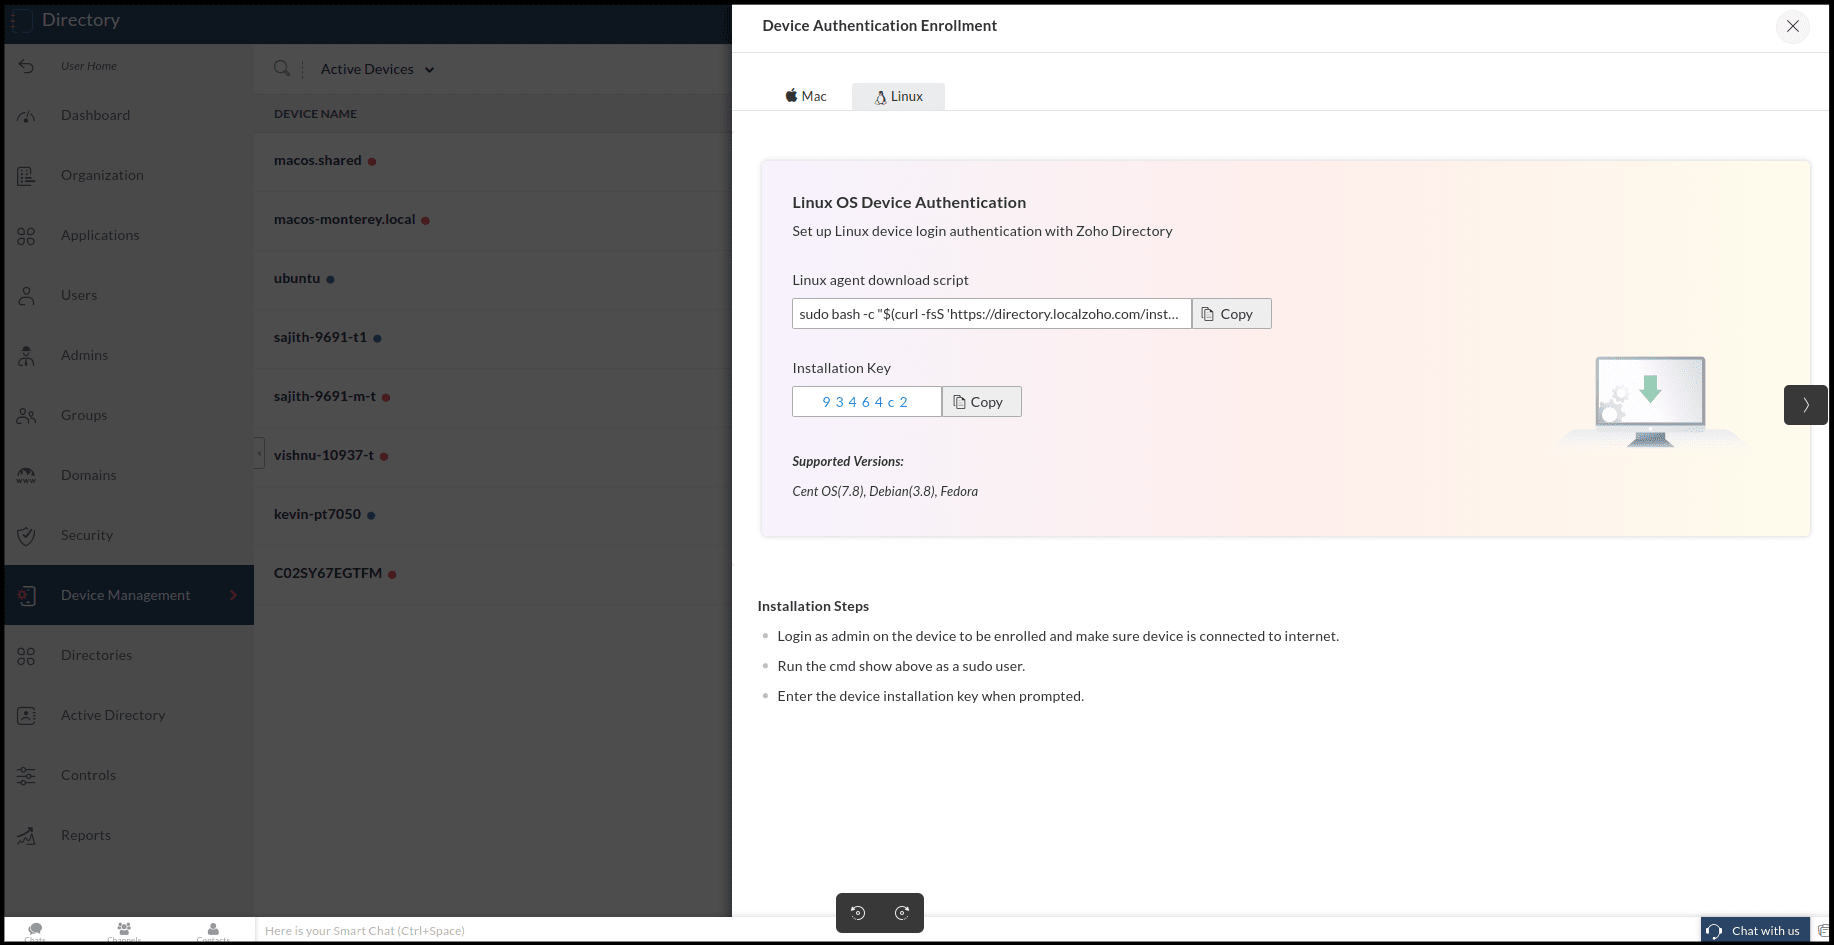Select the sajith-9691-t1 device
This screenshot has height=945, width=1834.
[493, 338]
